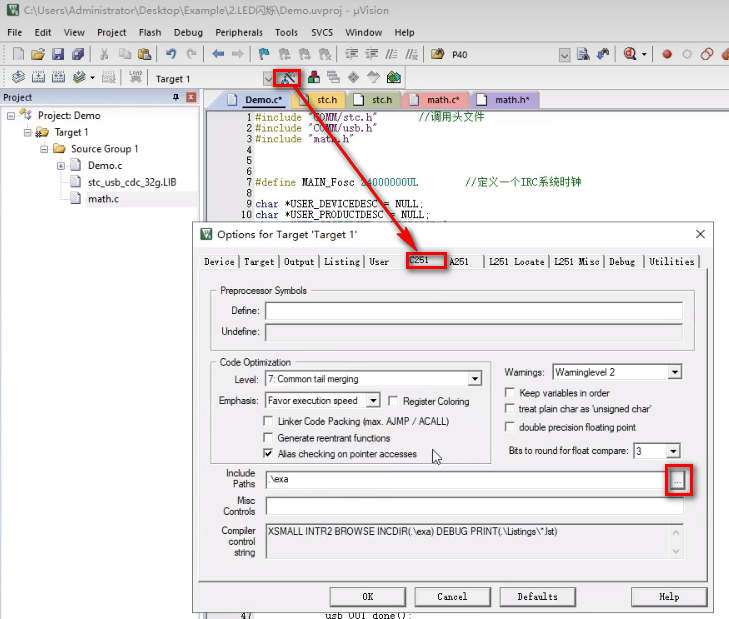The height and width of the screenshot is (619, 729).
Task: Open the Peripherals menu
Action: [x=239, y=32]
